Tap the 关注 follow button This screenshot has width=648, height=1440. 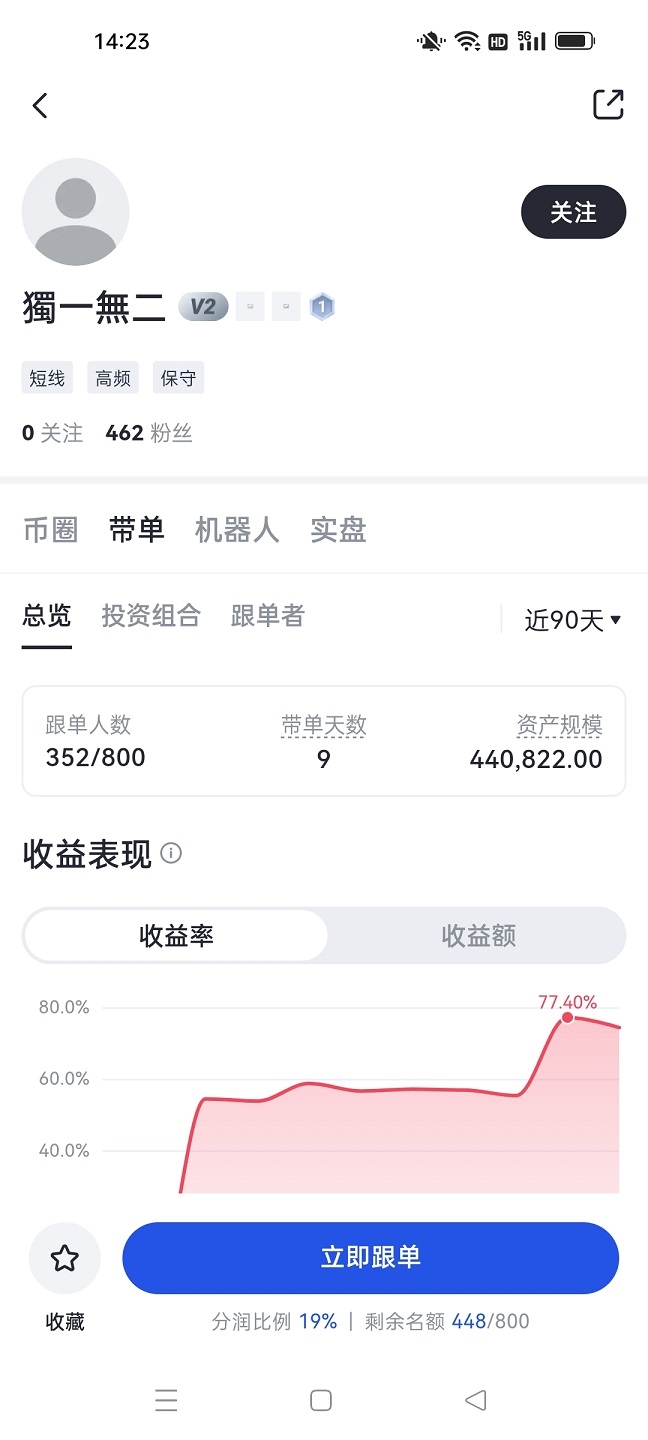573,211
